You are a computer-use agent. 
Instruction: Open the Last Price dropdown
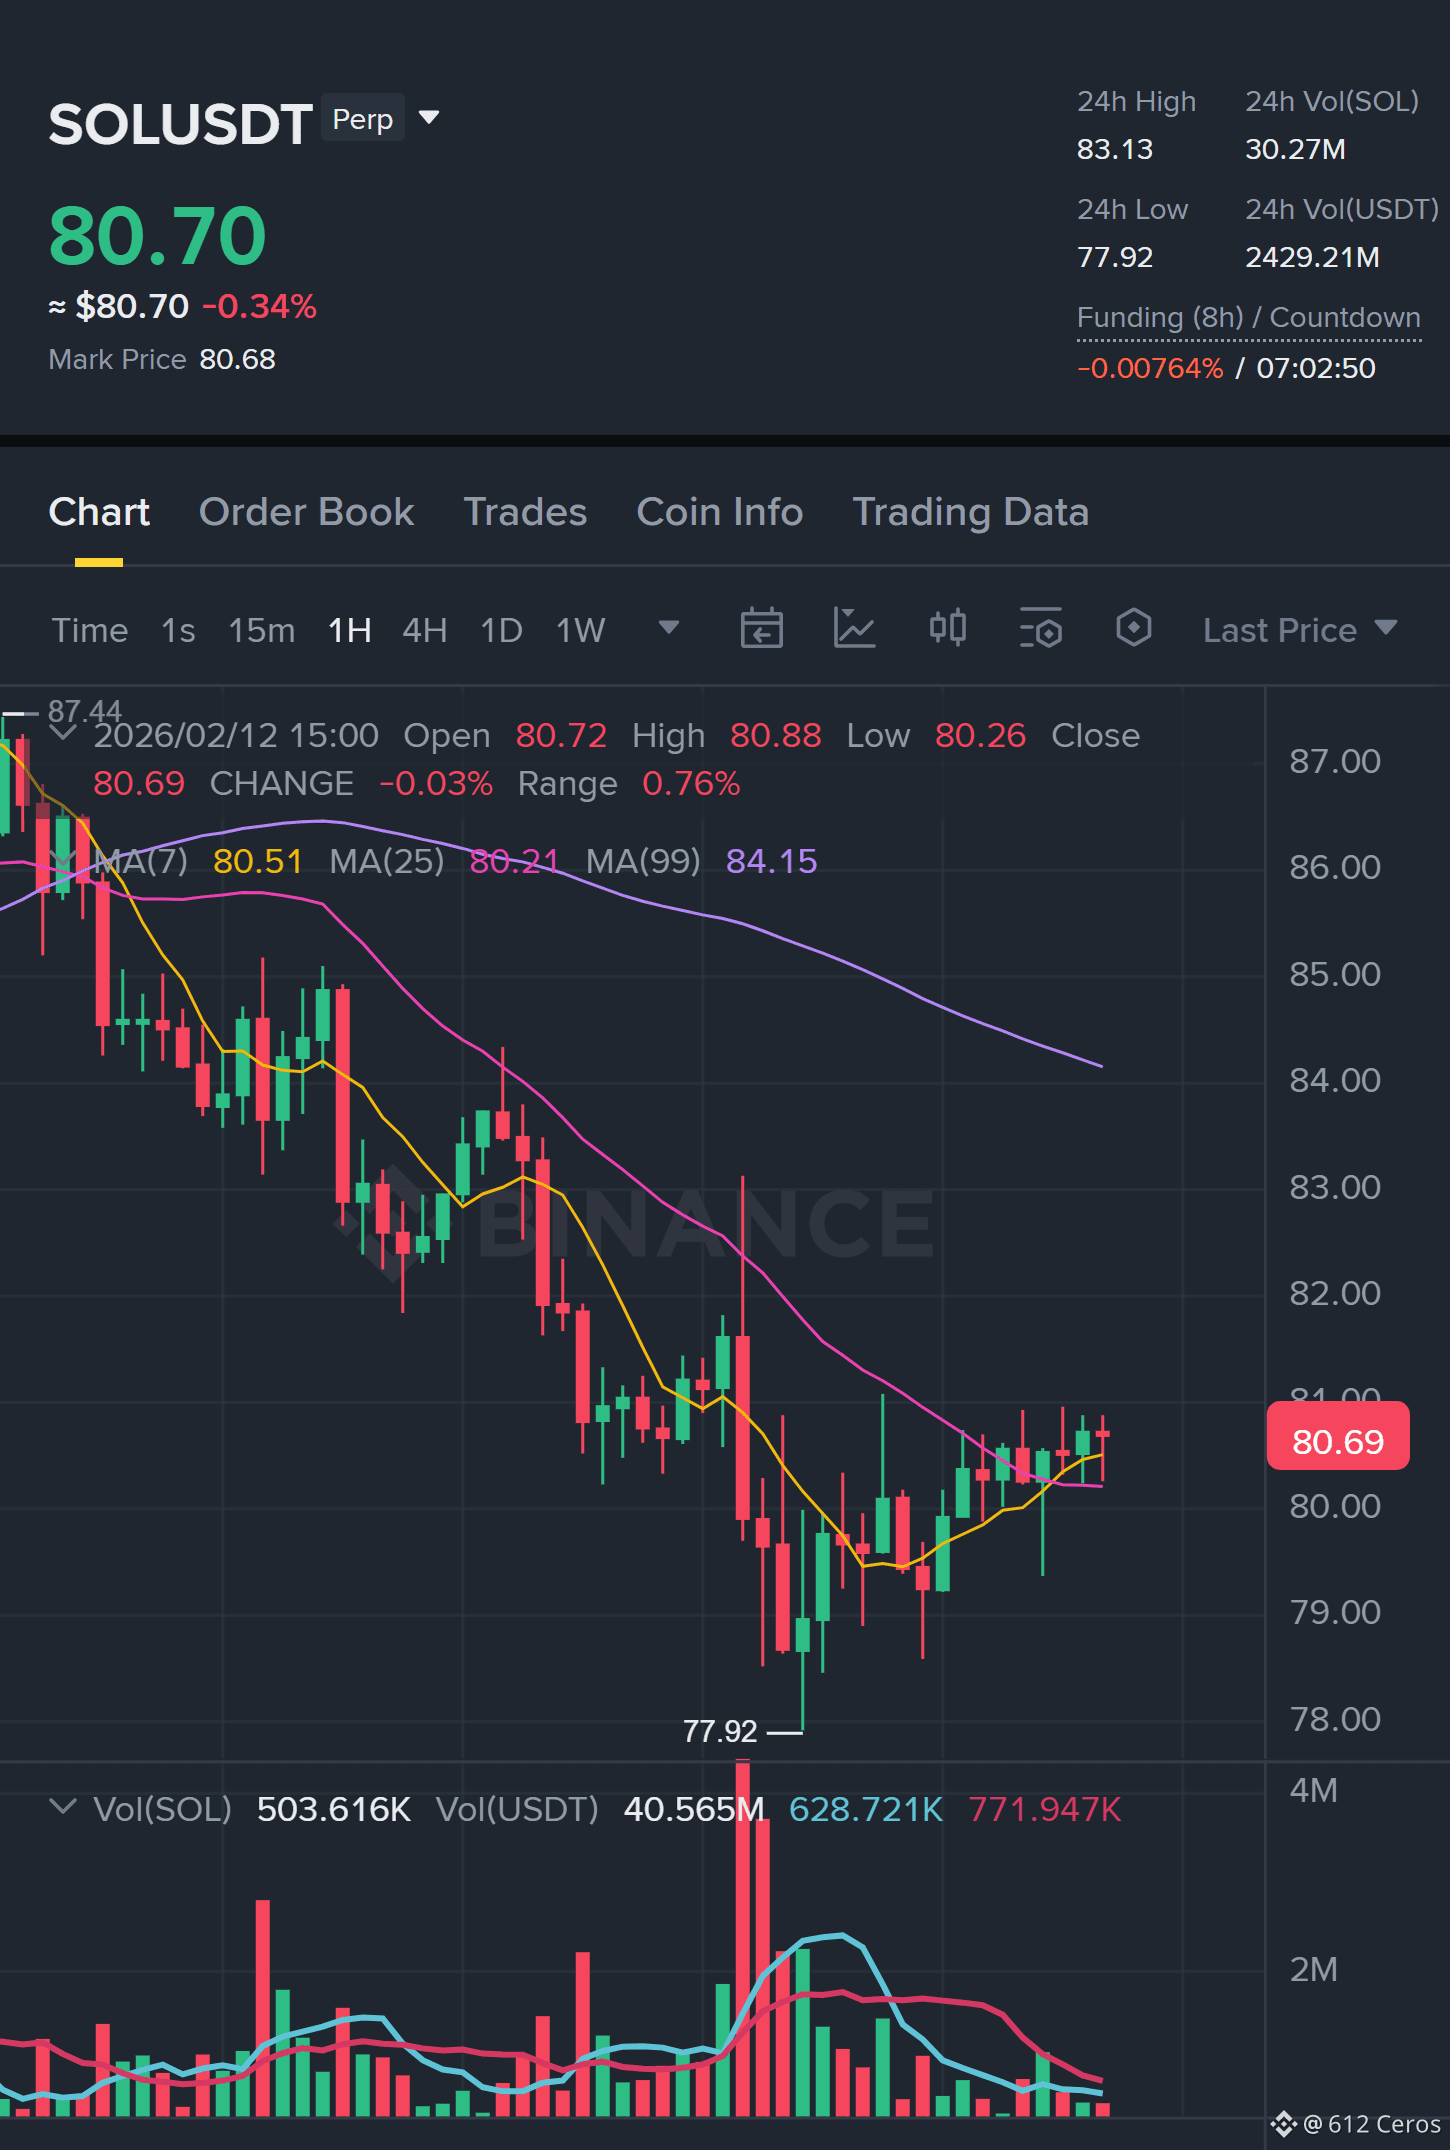pos(1299,630)
